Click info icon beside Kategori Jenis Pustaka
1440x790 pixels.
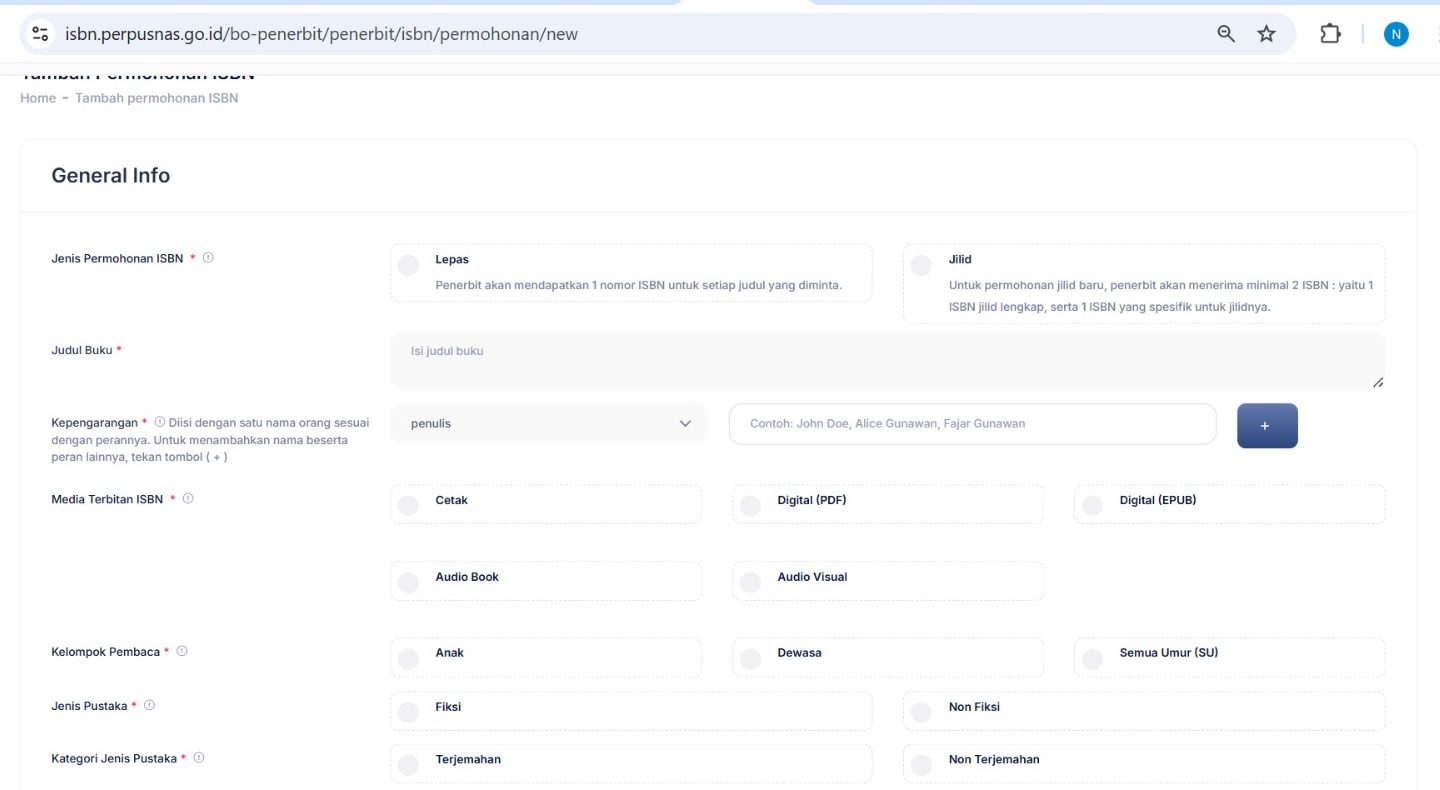point(199,759)
